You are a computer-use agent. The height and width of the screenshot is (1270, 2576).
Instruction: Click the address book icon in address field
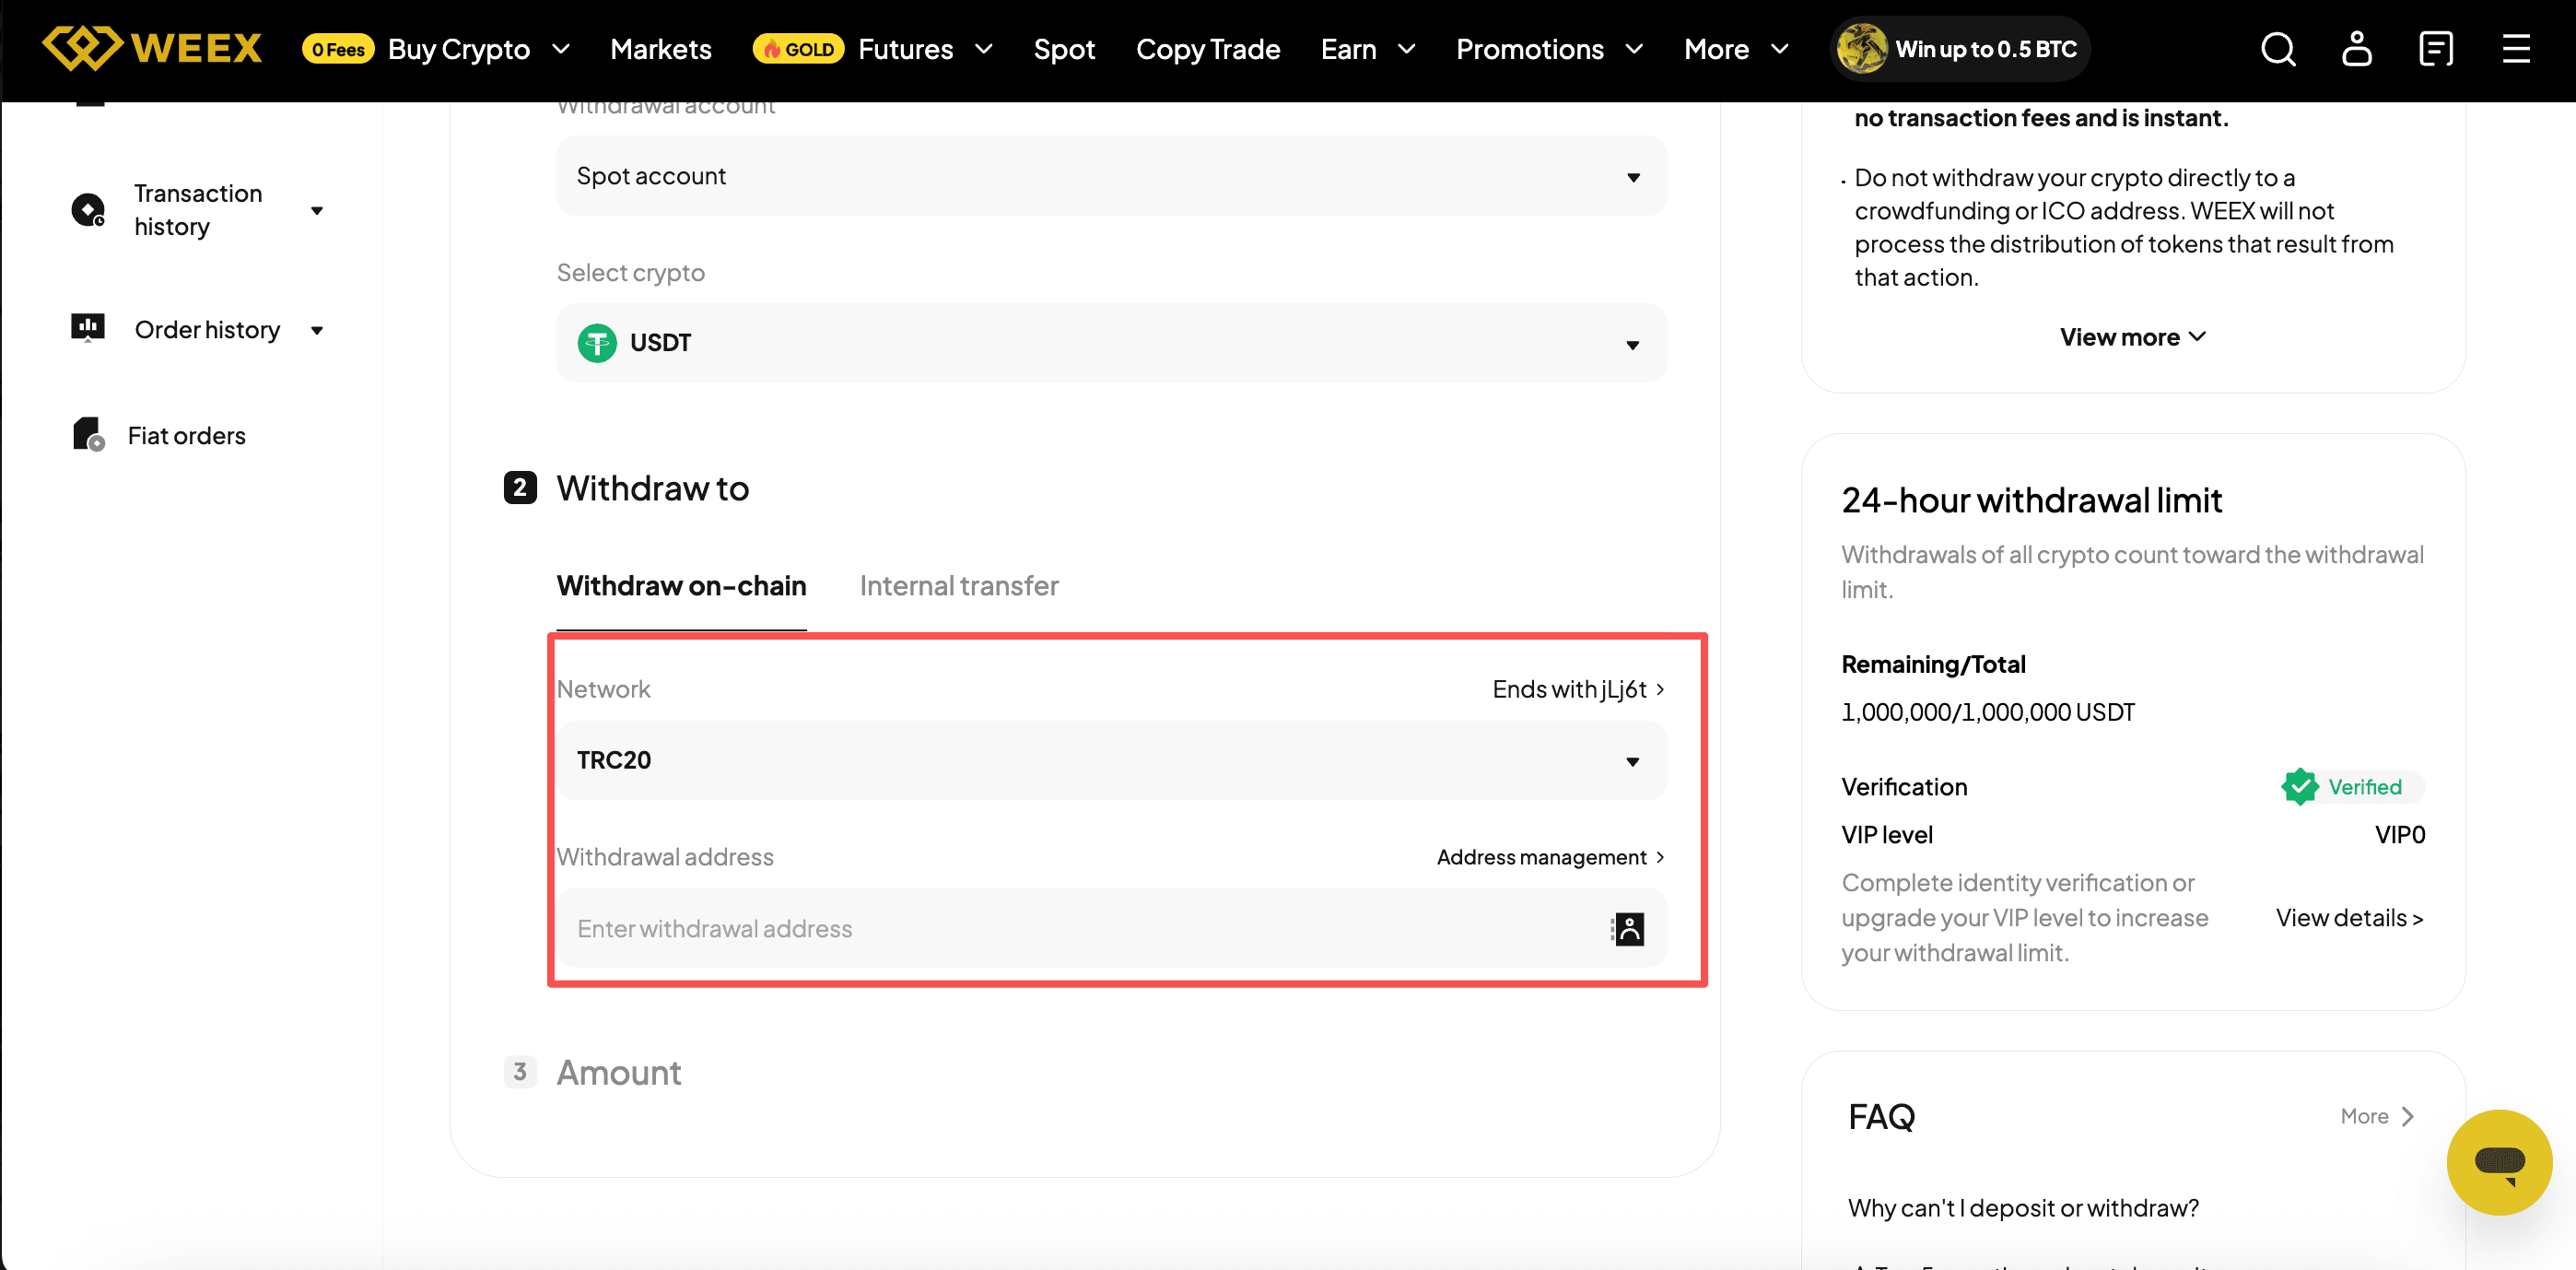coord(1628,928)
